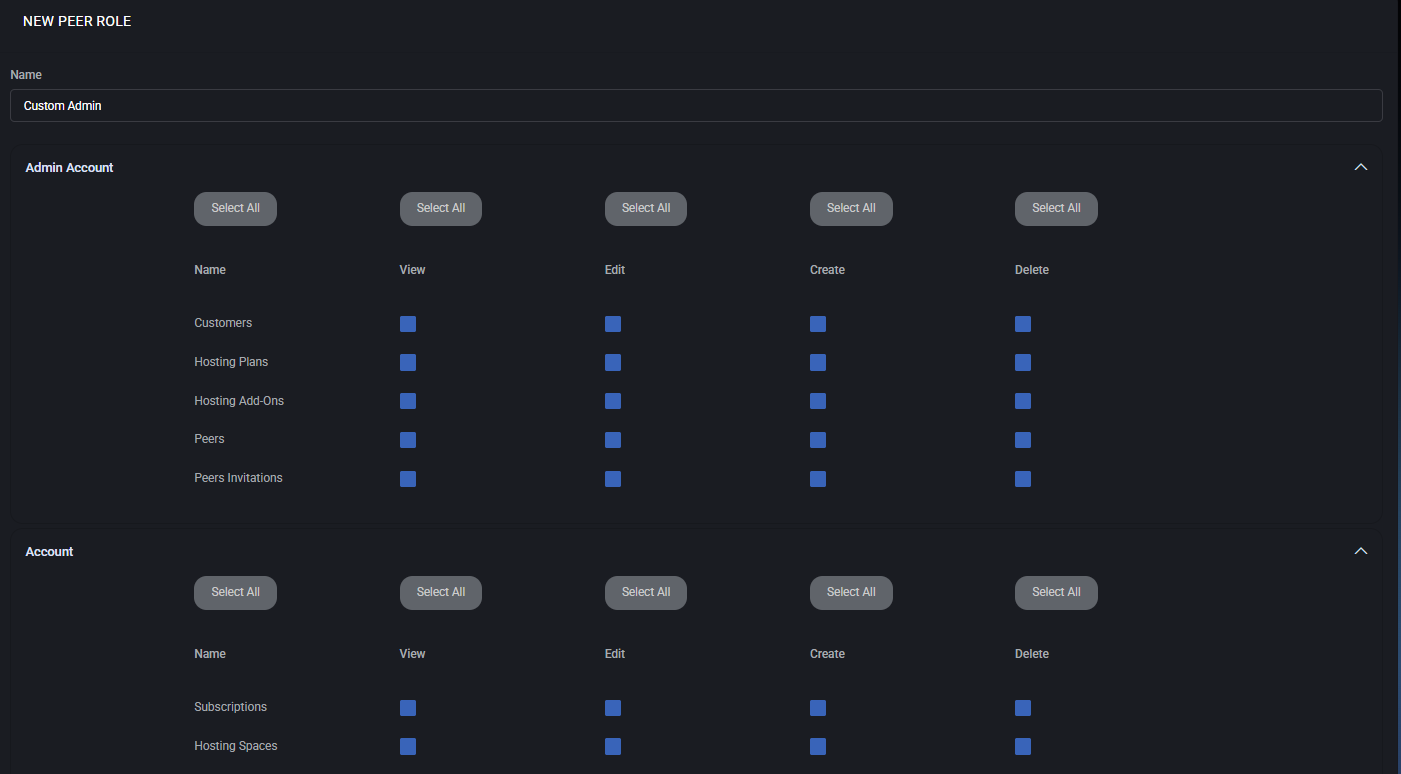
Task: Toggle View checkbox for Peers Invitations
Action: click(408, 479)
